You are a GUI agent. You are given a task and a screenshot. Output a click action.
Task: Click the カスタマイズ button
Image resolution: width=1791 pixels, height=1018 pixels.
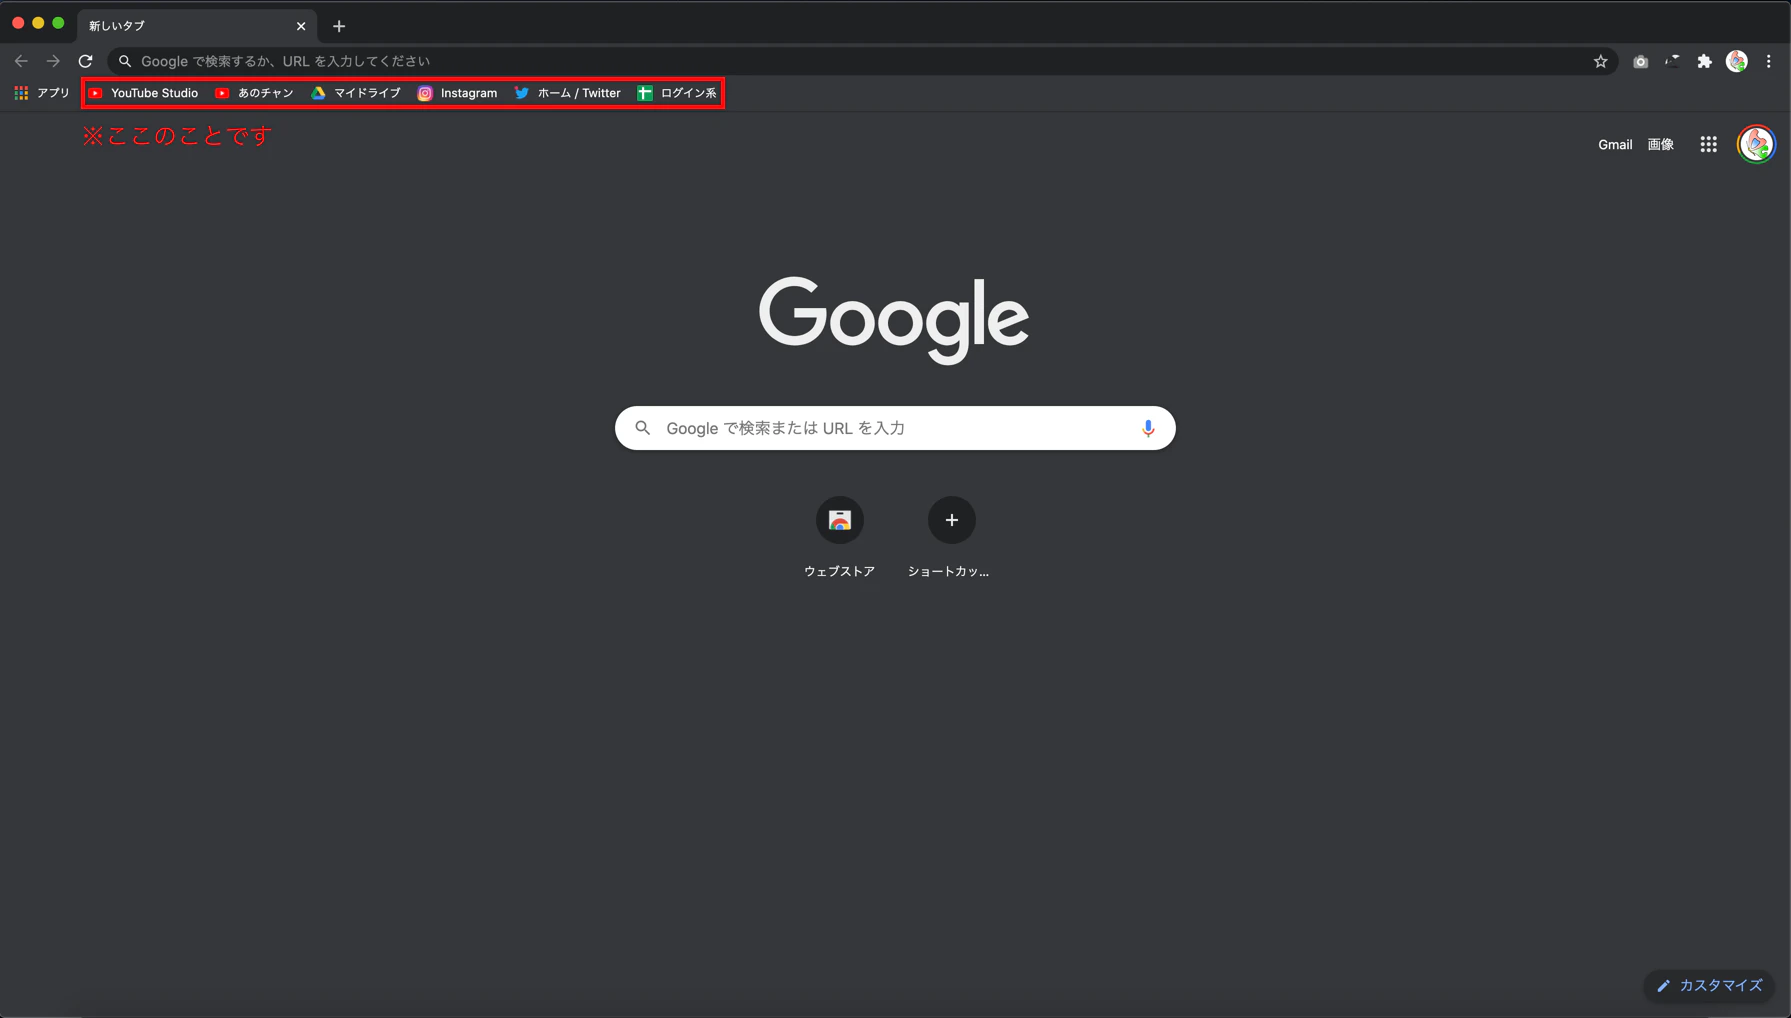click(x=1709, y=986)
